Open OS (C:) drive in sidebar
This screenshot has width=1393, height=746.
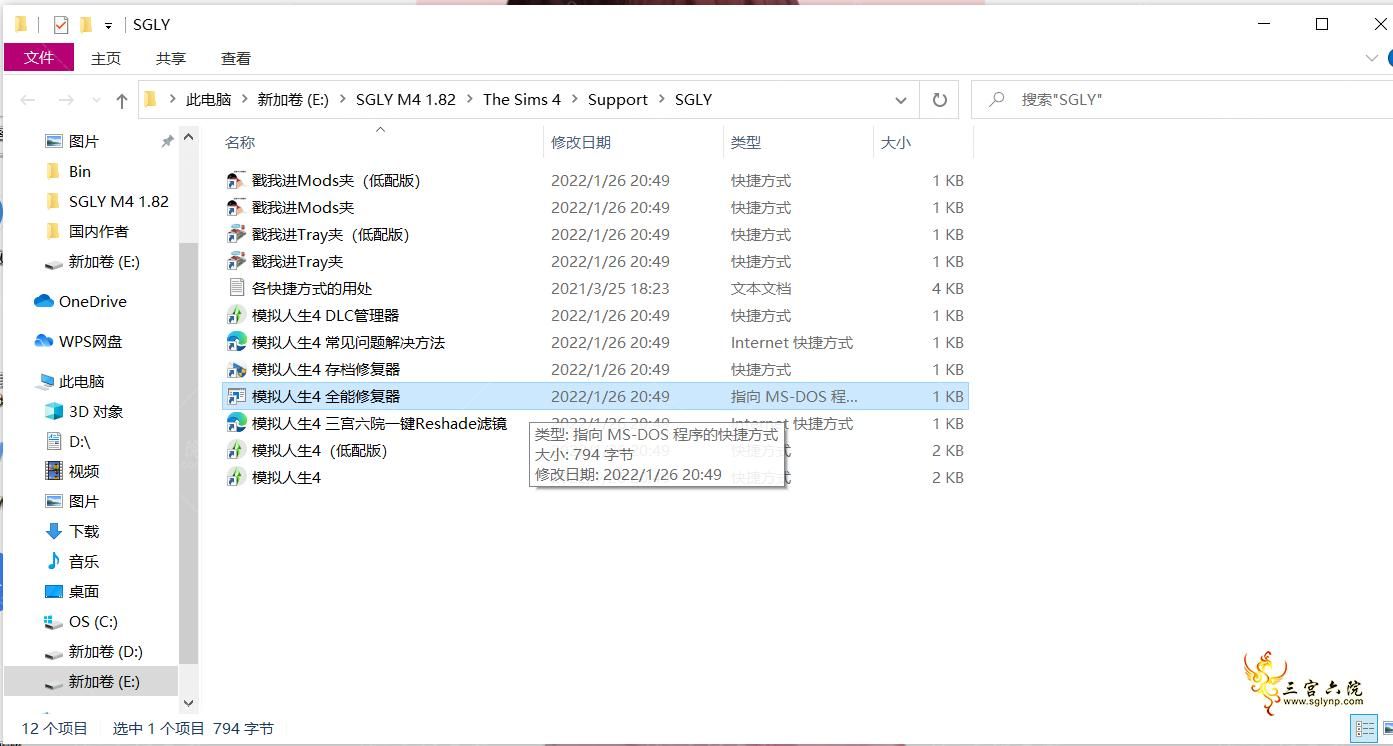(93, 622)
